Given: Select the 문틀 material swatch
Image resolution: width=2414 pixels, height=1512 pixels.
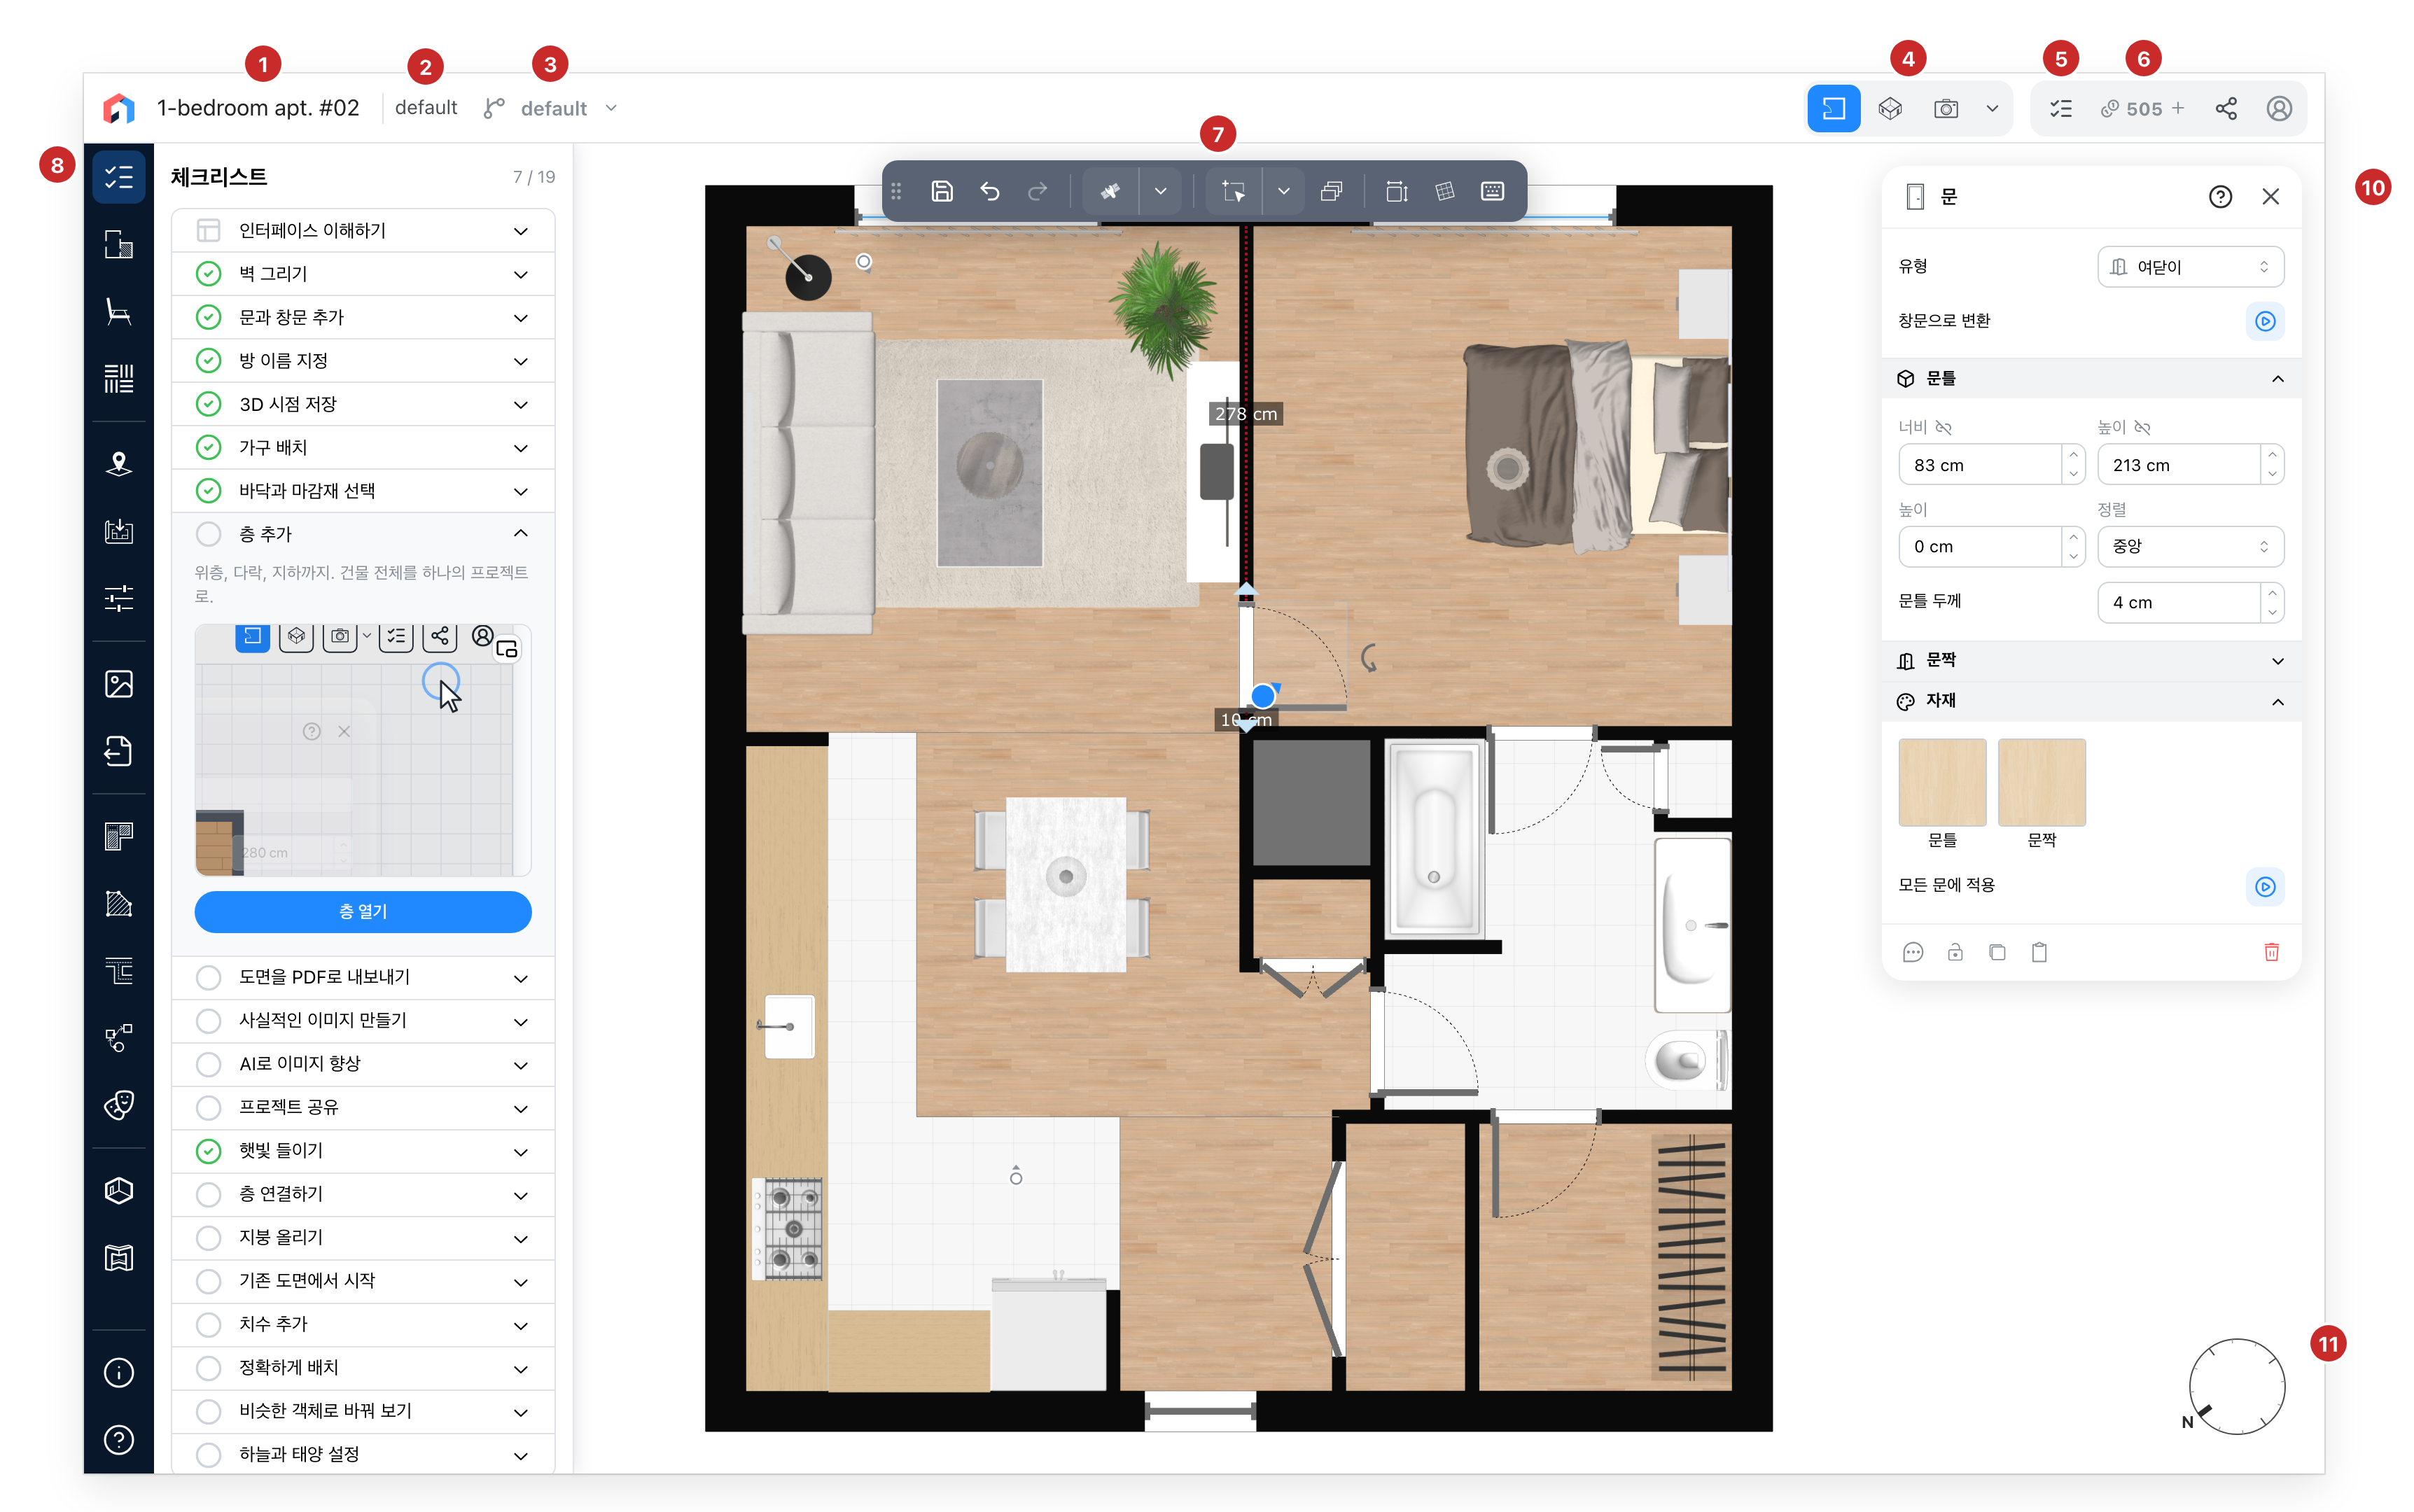Looking at the screenshot, I should [x=1941, y=782].
